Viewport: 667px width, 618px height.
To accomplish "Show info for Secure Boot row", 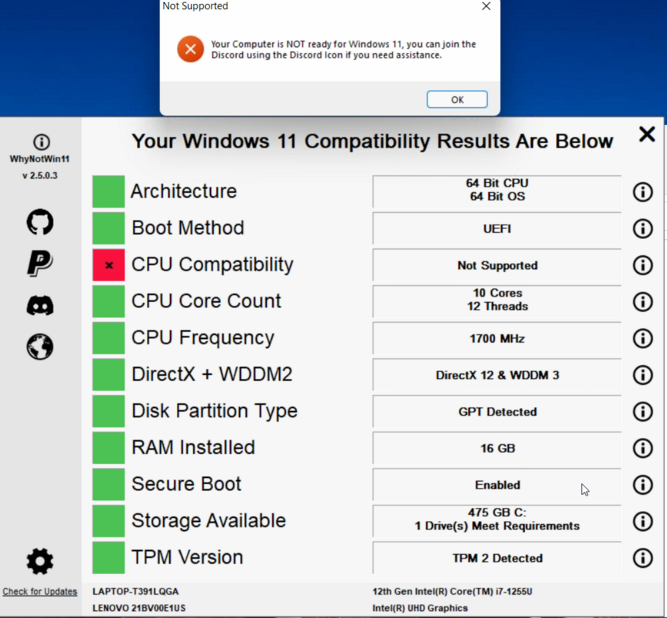I will (x=642, y=484).
